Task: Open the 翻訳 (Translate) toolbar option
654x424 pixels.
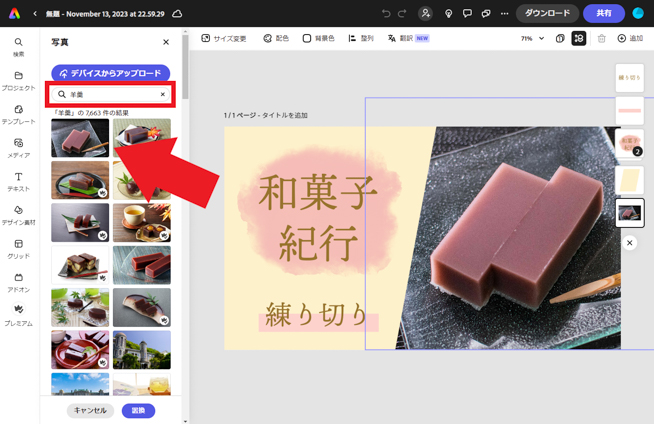Action: 408,39
